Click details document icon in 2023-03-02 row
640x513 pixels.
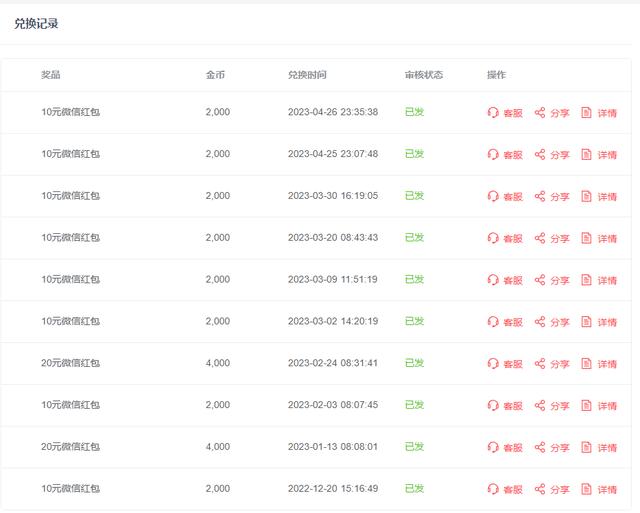click(x=587, y=323)
